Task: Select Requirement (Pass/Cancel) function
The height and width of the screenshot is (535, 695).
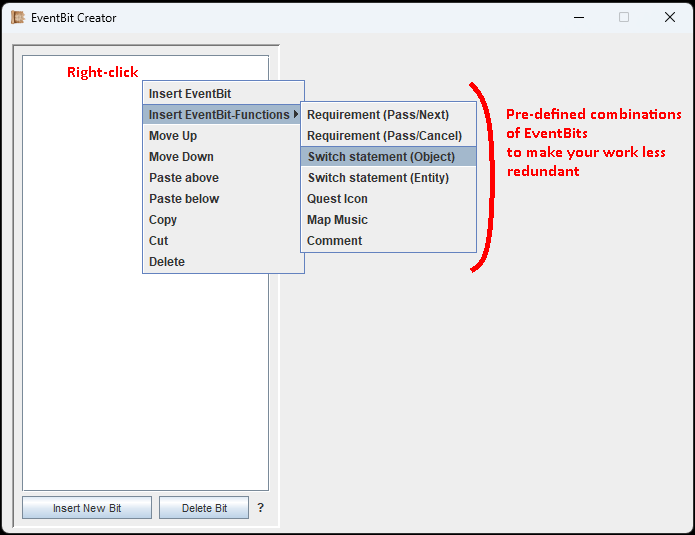Action: [x=384, y=136]
